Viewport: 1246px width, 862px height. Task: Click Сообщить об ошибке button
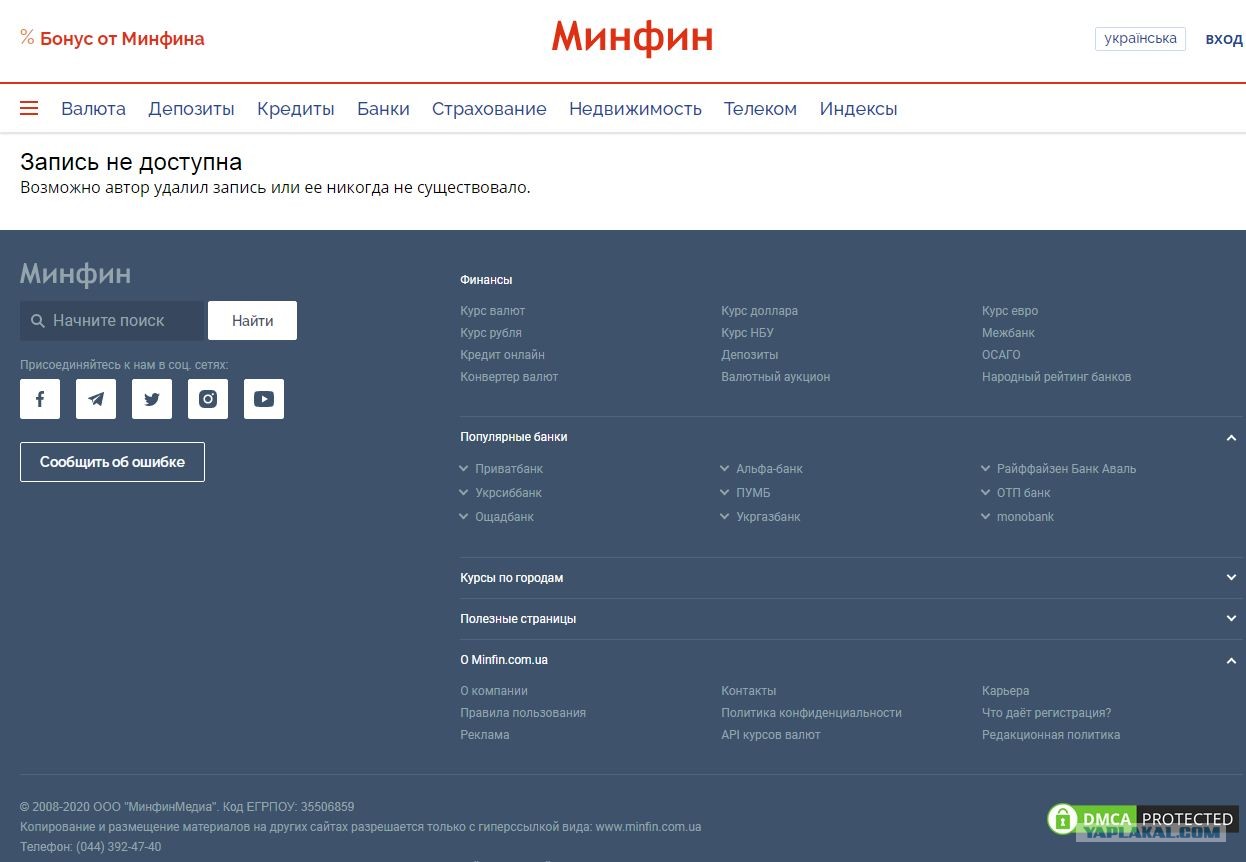pyautogui.click(x=112, y=462)
